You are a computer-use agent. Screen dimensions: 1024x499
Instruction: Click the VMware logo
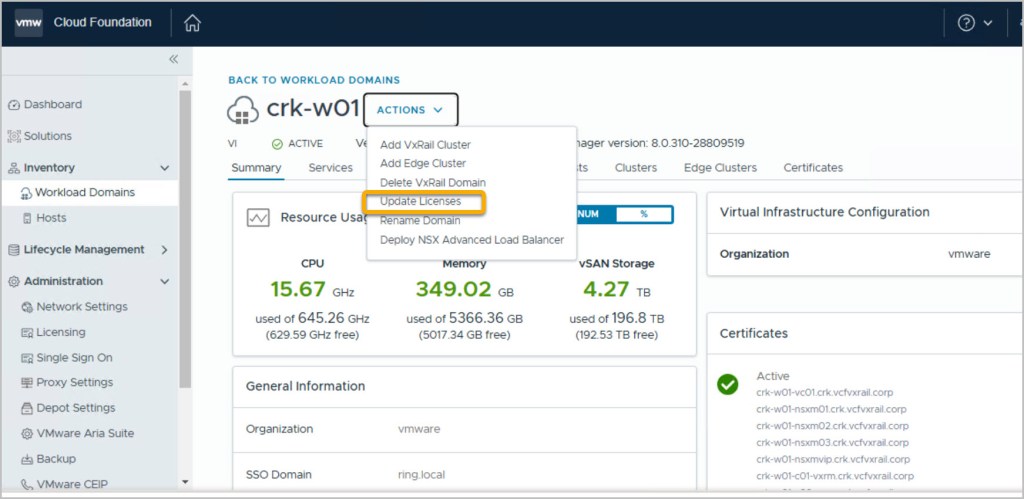(x=28, y=23)
